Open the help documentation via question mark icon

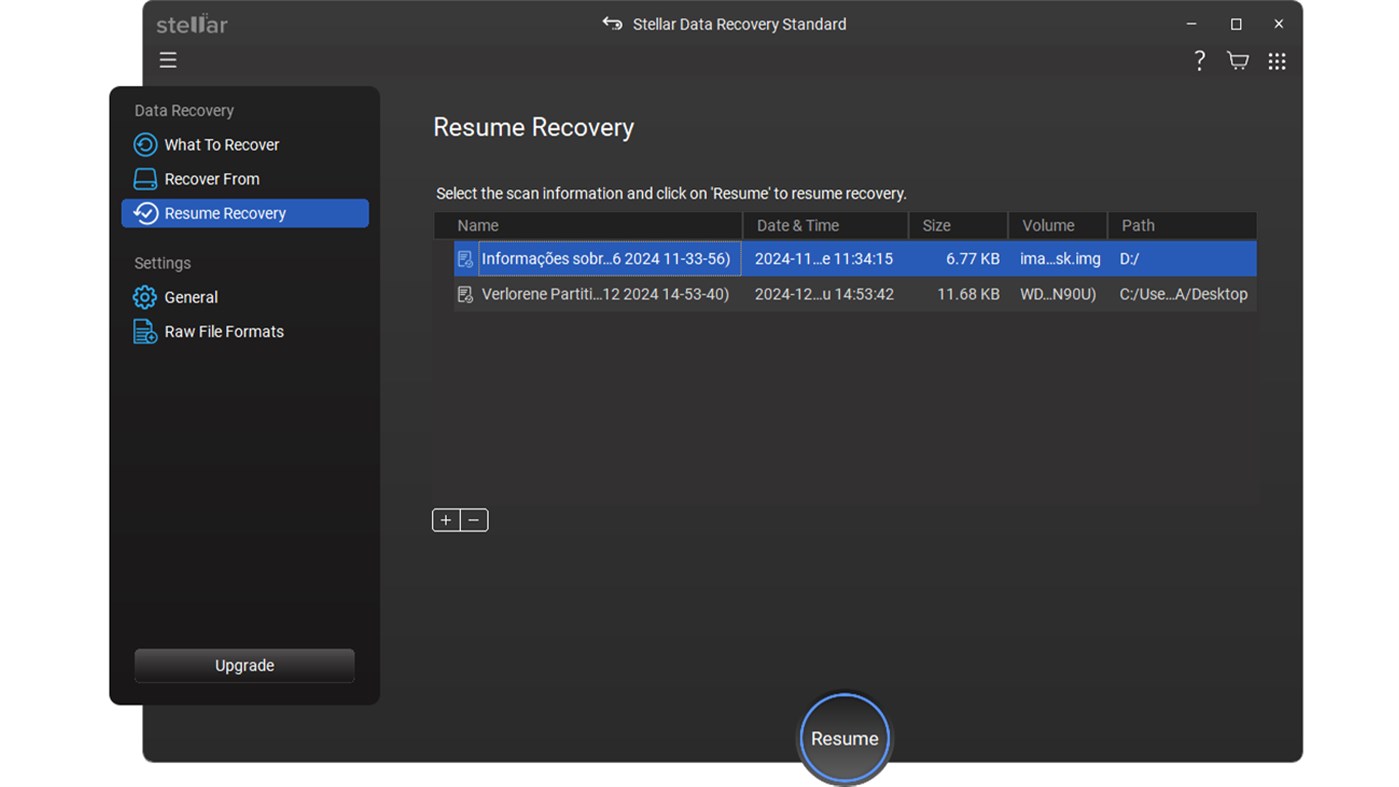point(1199,60)
